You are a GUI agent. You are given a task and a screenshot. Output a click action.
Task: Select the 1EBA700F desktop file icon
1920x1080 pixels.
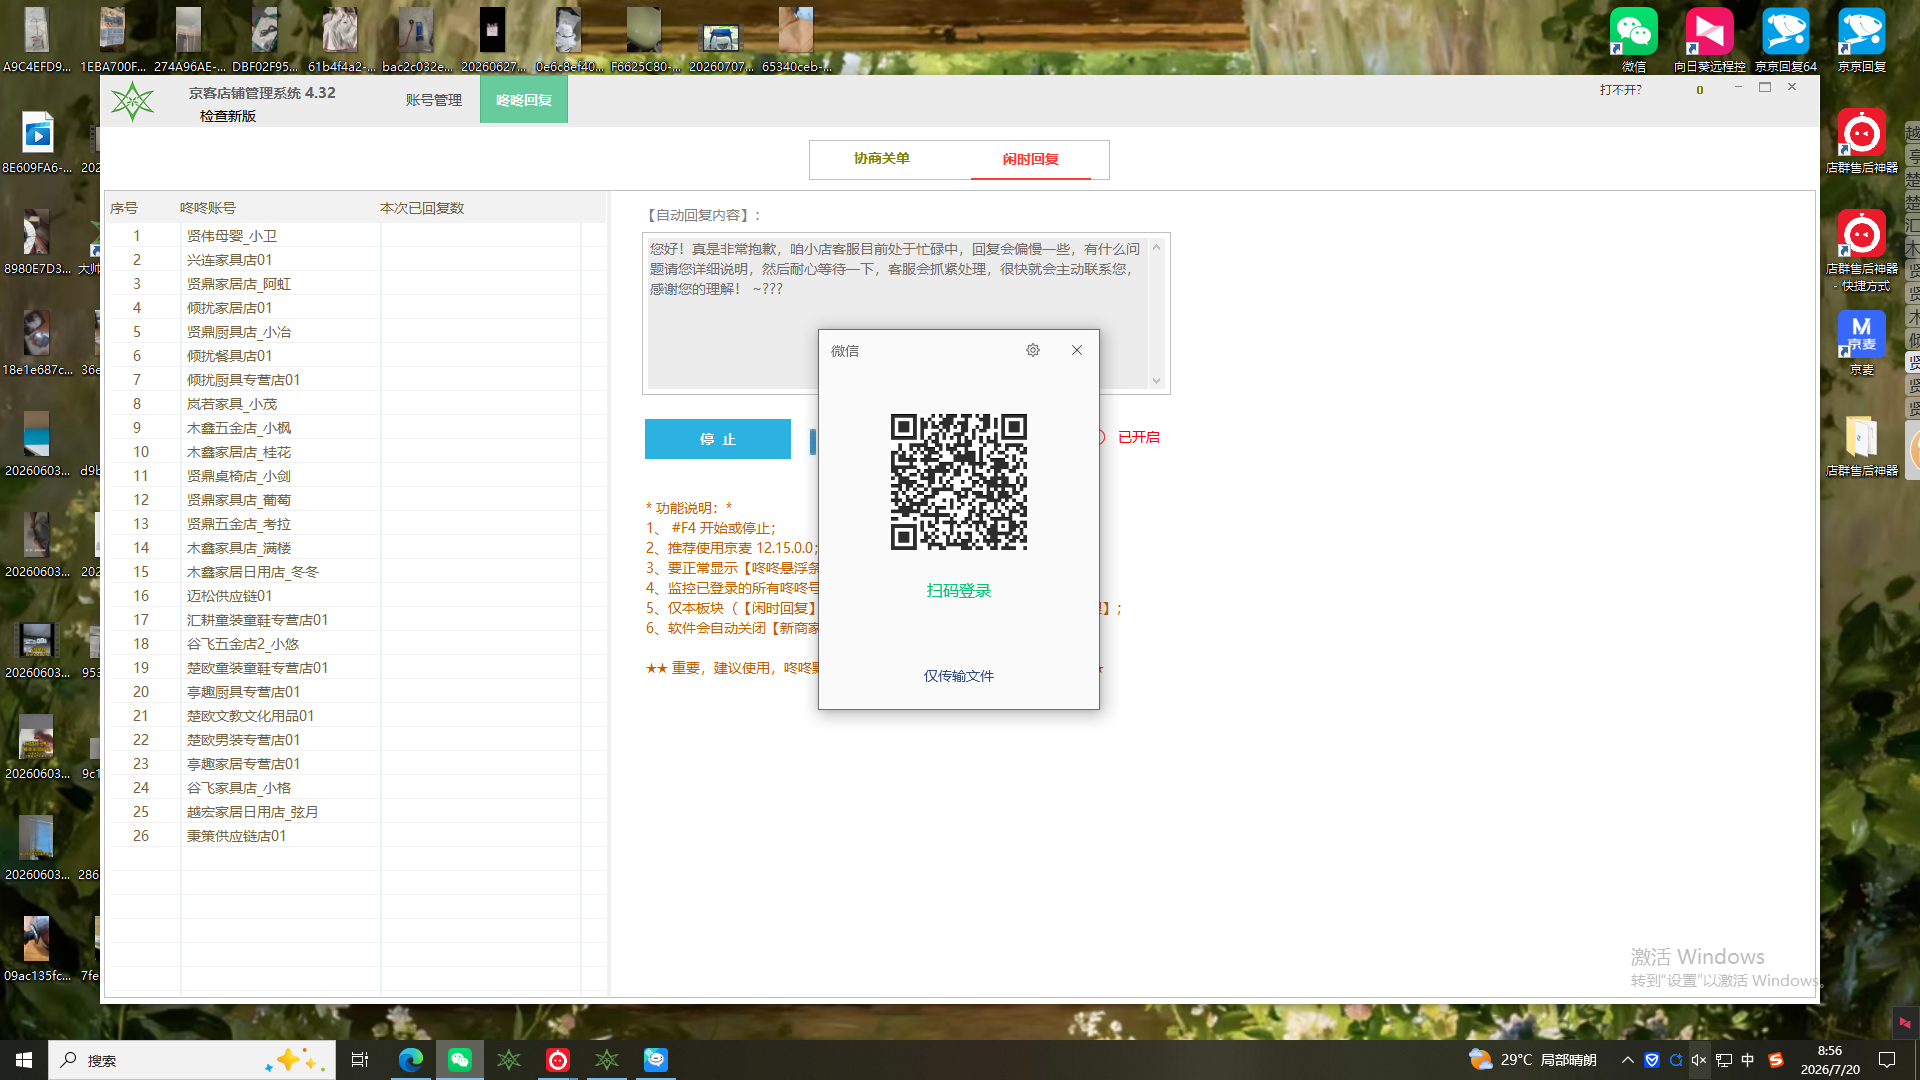click(113, 40)
